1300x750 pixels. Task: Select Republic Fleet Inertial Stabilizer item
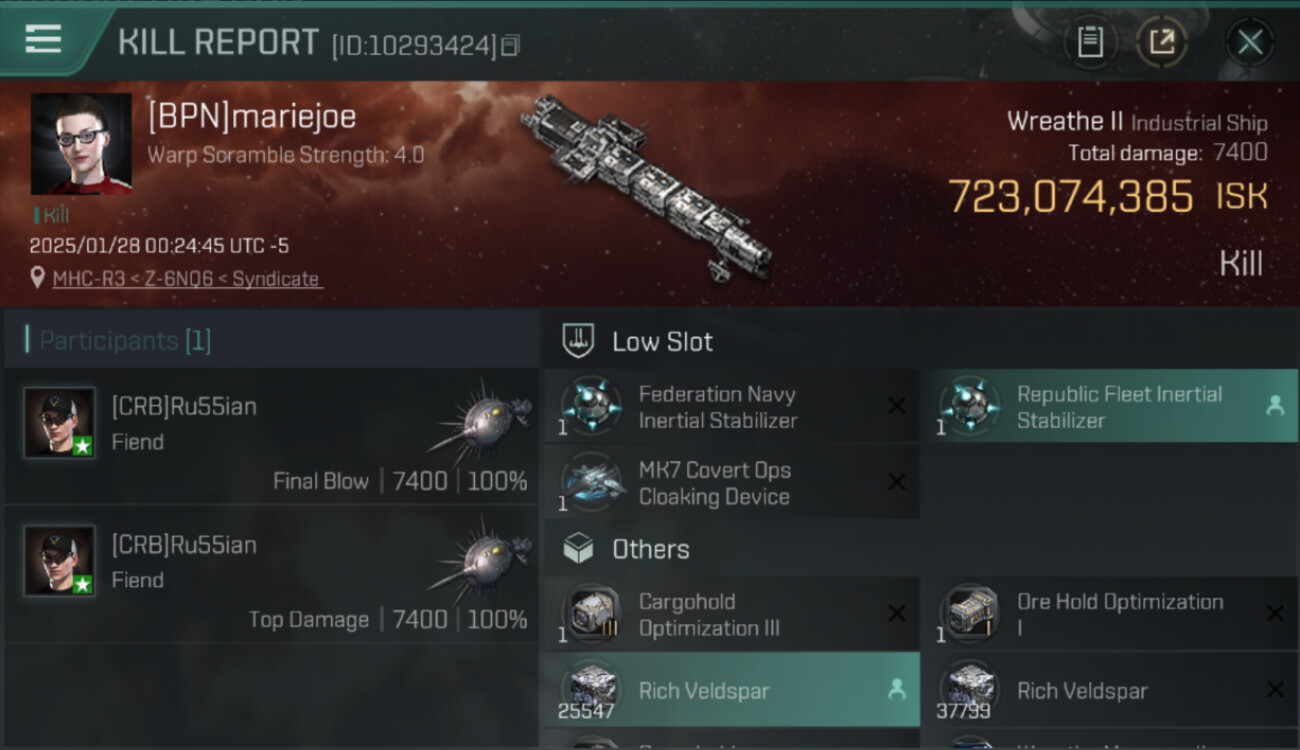1110,407
